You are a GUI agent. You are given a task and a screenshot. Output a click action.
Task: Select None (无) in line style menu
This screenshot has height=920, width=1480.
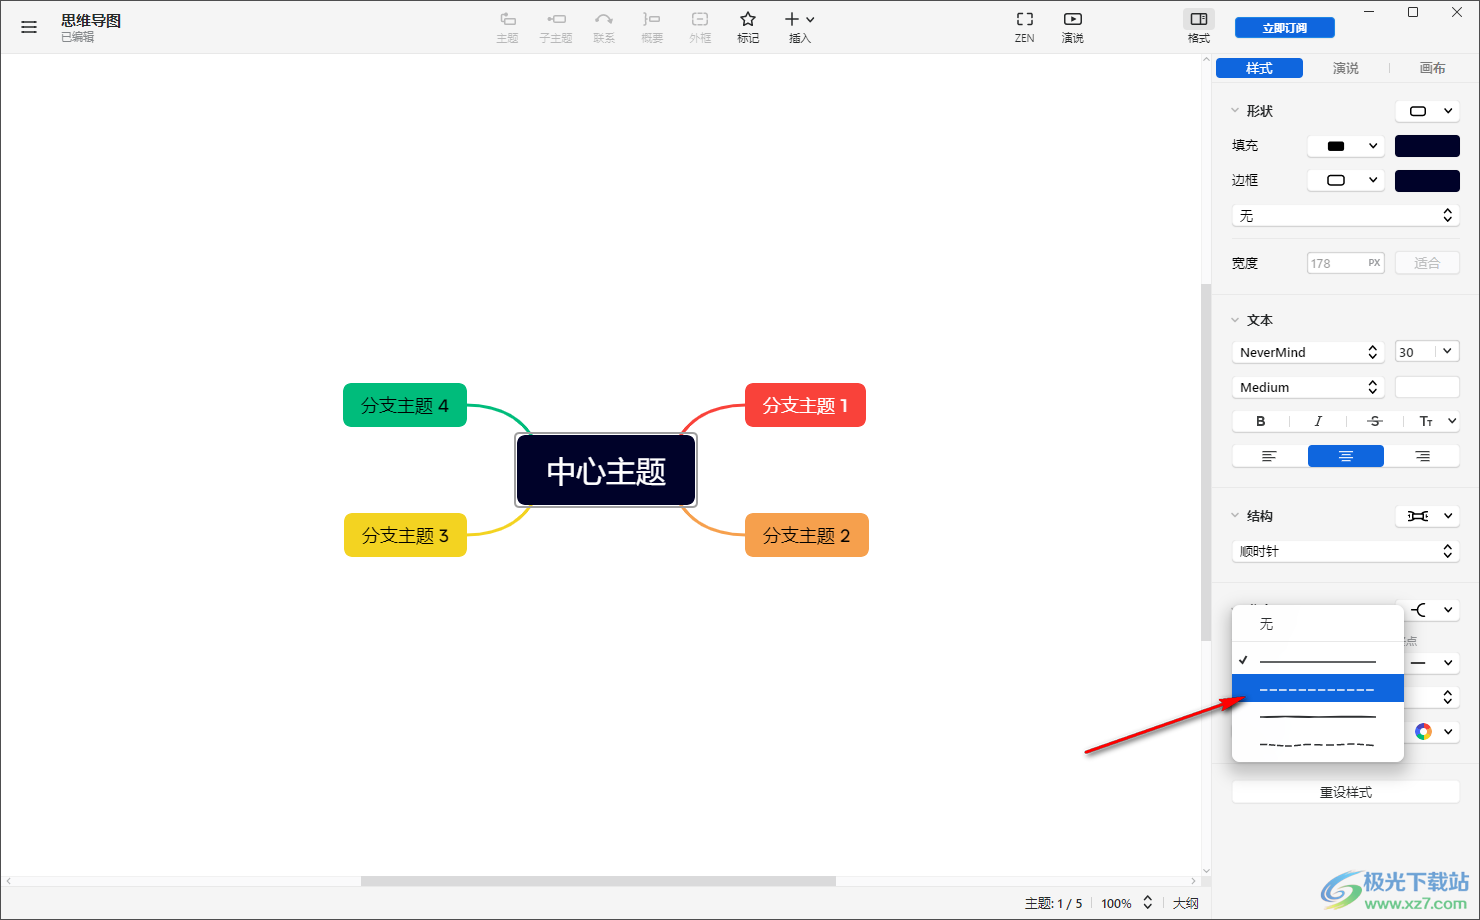[1318, 624]
